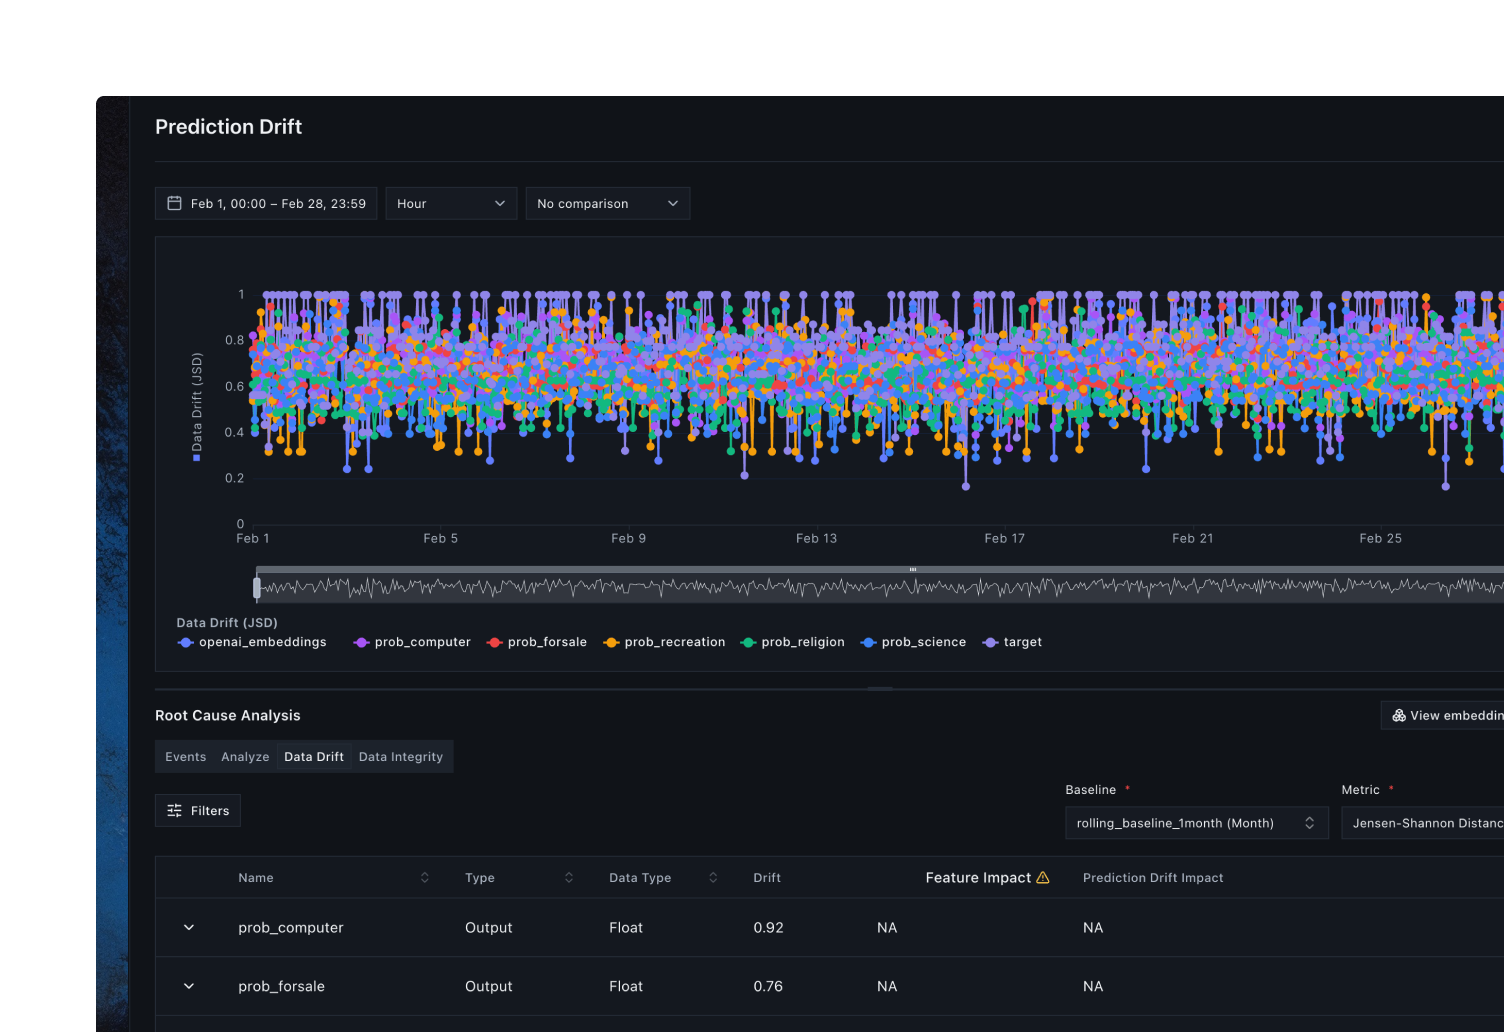Open the Data Integrity tab
This screenshot has height=1032, width=1504.
(x=401, y=757)
